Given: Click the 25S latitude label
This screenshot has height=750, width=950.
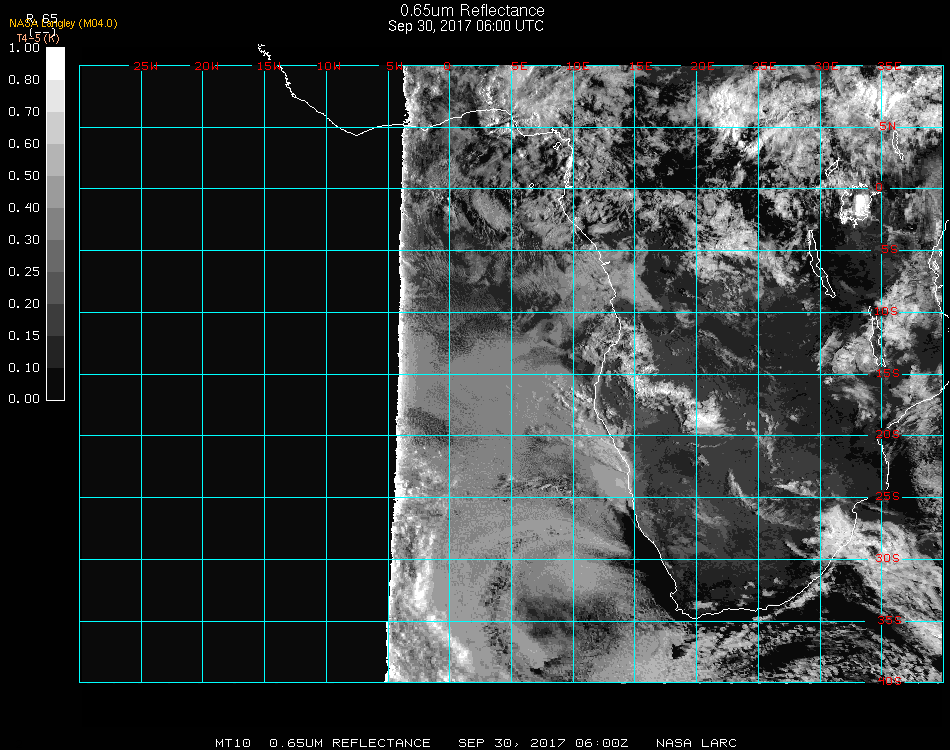Looking at the screenshot, I should tap(888, 496).
